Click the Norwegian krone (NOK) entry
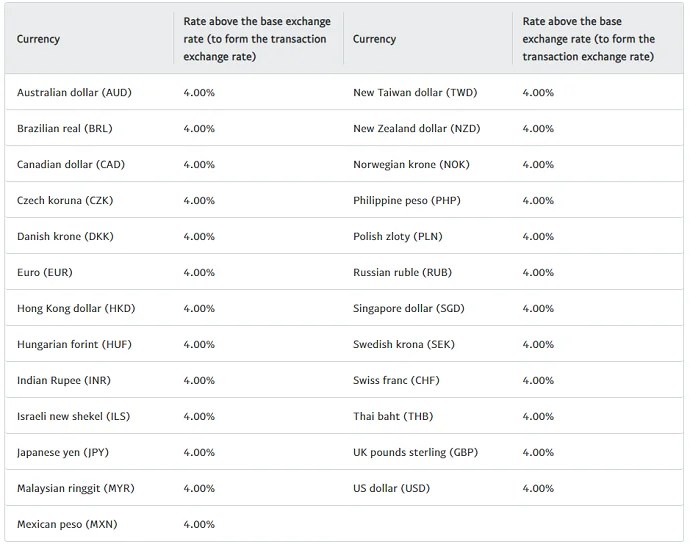 click(x=411, y=165)
